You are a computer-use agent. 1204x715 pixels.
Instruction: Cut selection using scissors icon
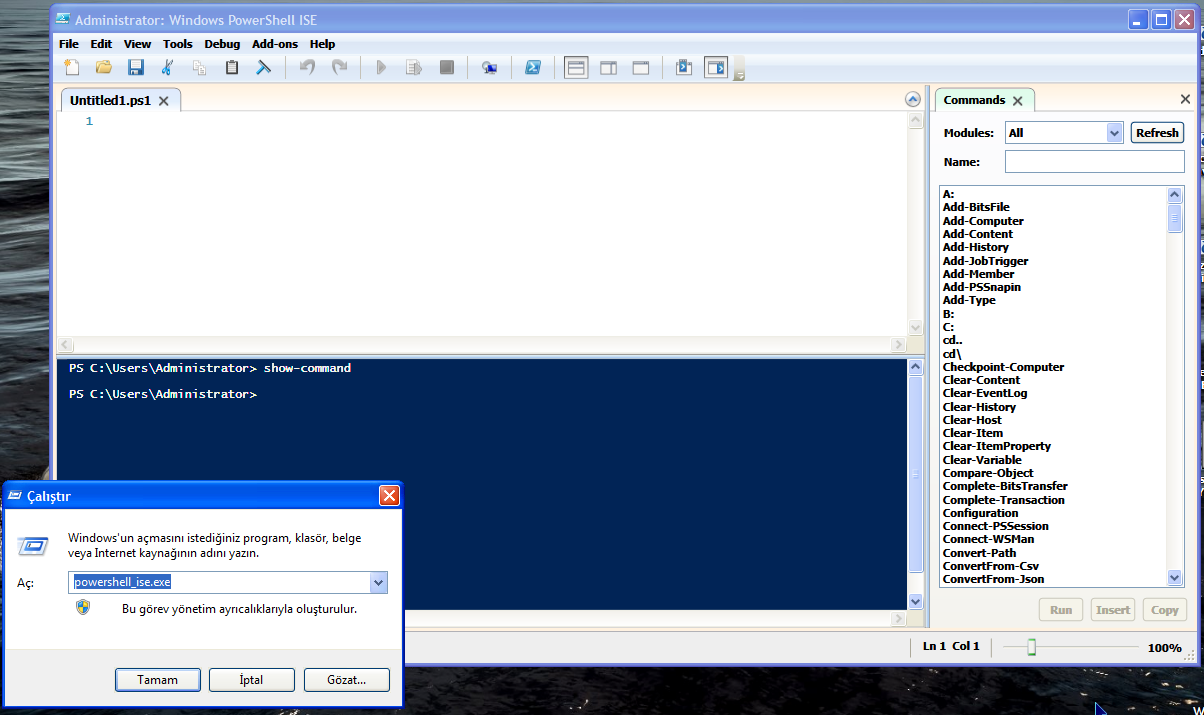pos(168,67)
